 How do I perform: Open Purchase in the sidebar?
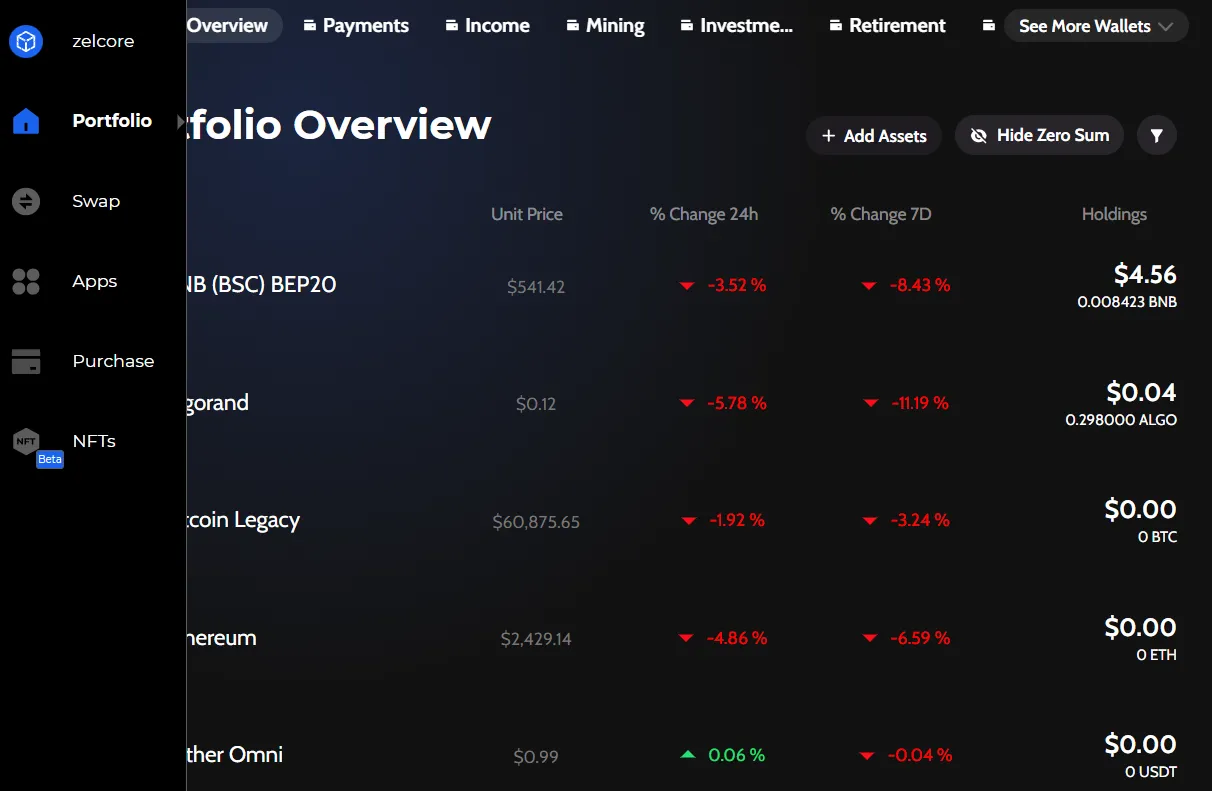pos(113,361)
